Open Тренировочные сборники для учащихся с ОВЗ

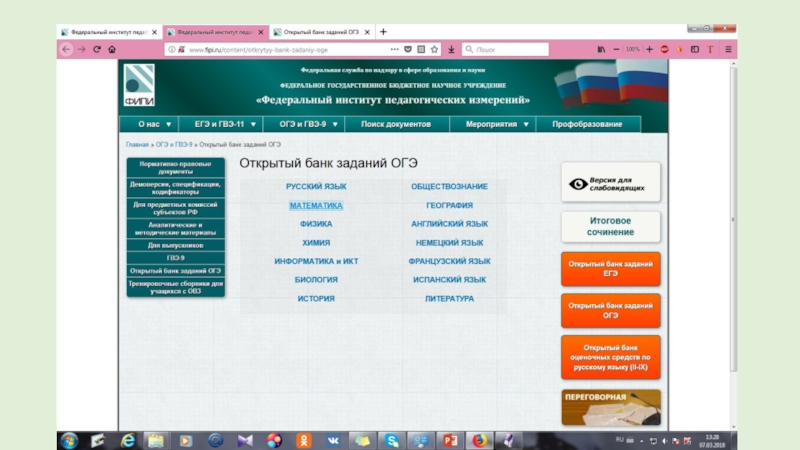coord(176,287)
